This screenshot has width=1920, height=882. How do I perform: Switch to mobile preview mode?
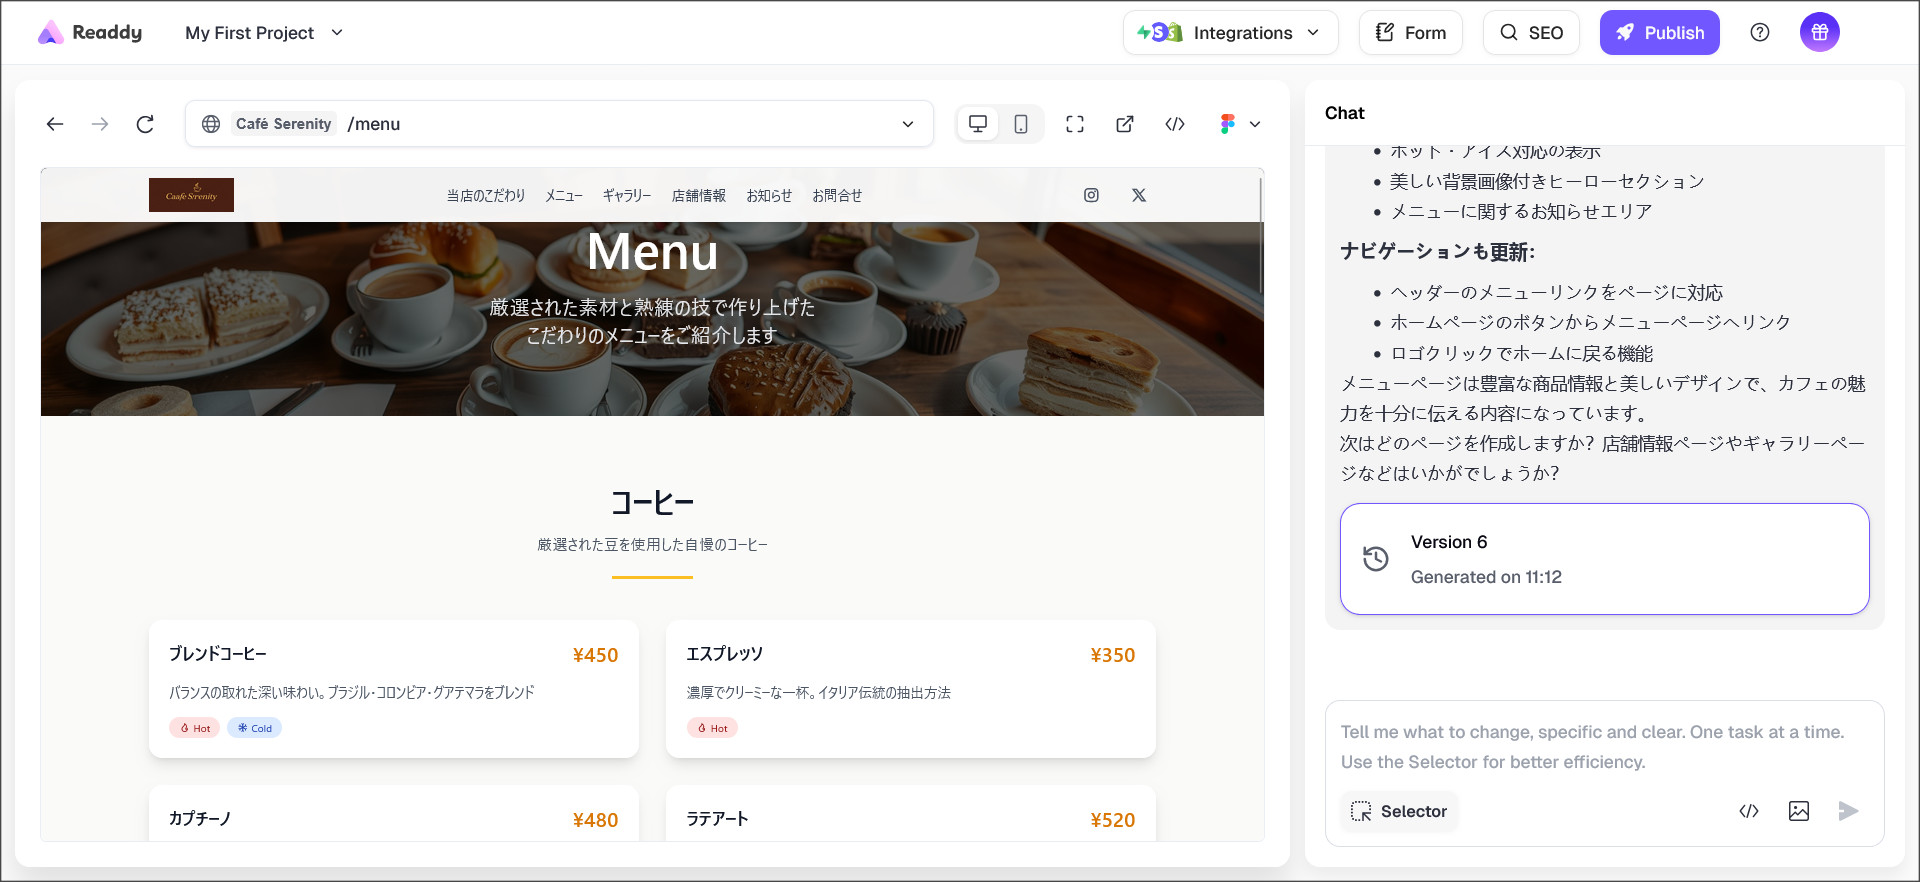coord(1021,124)
